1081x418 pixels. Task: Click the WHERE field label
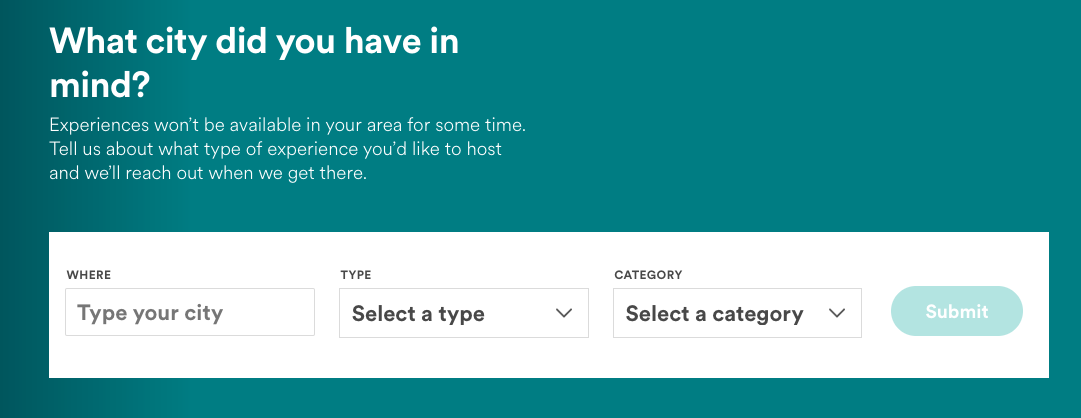pos(89,275)
